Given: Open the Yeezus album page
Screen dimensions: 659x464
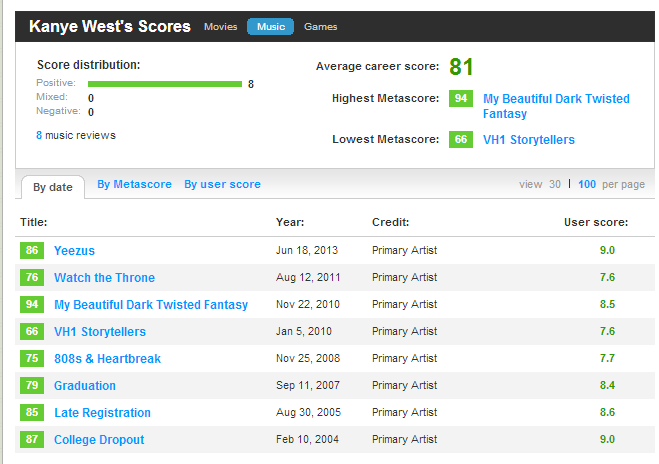Looking at the screenshot, I should coord(74,250).
